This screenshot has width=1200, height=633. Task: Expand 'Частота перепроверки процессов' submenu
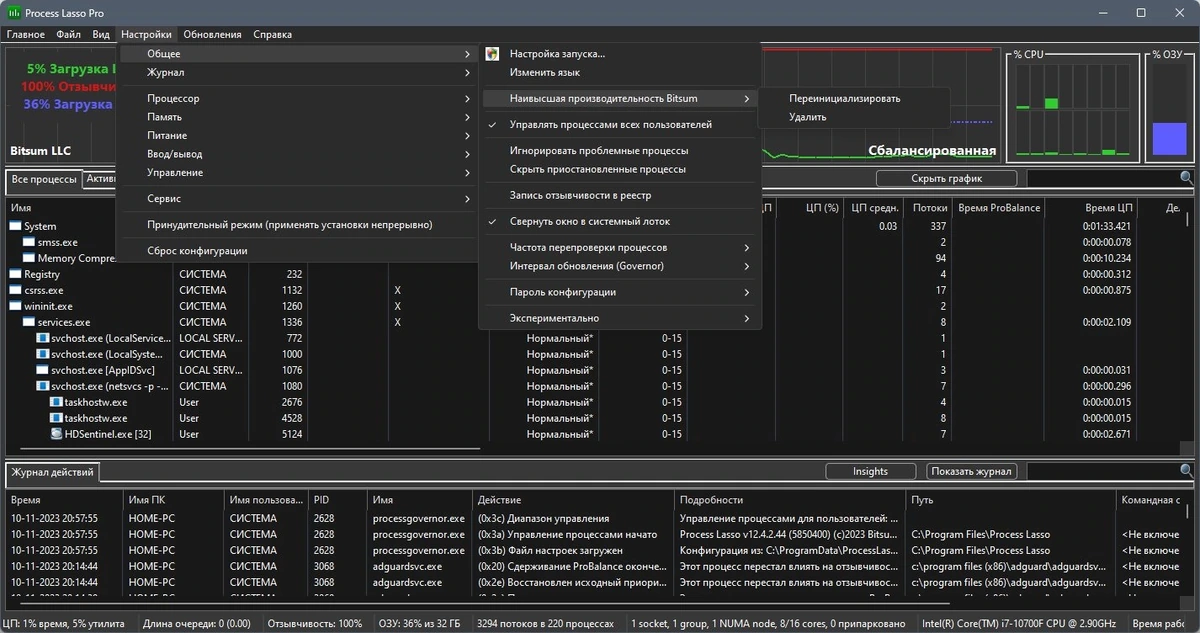click(620, 247)
